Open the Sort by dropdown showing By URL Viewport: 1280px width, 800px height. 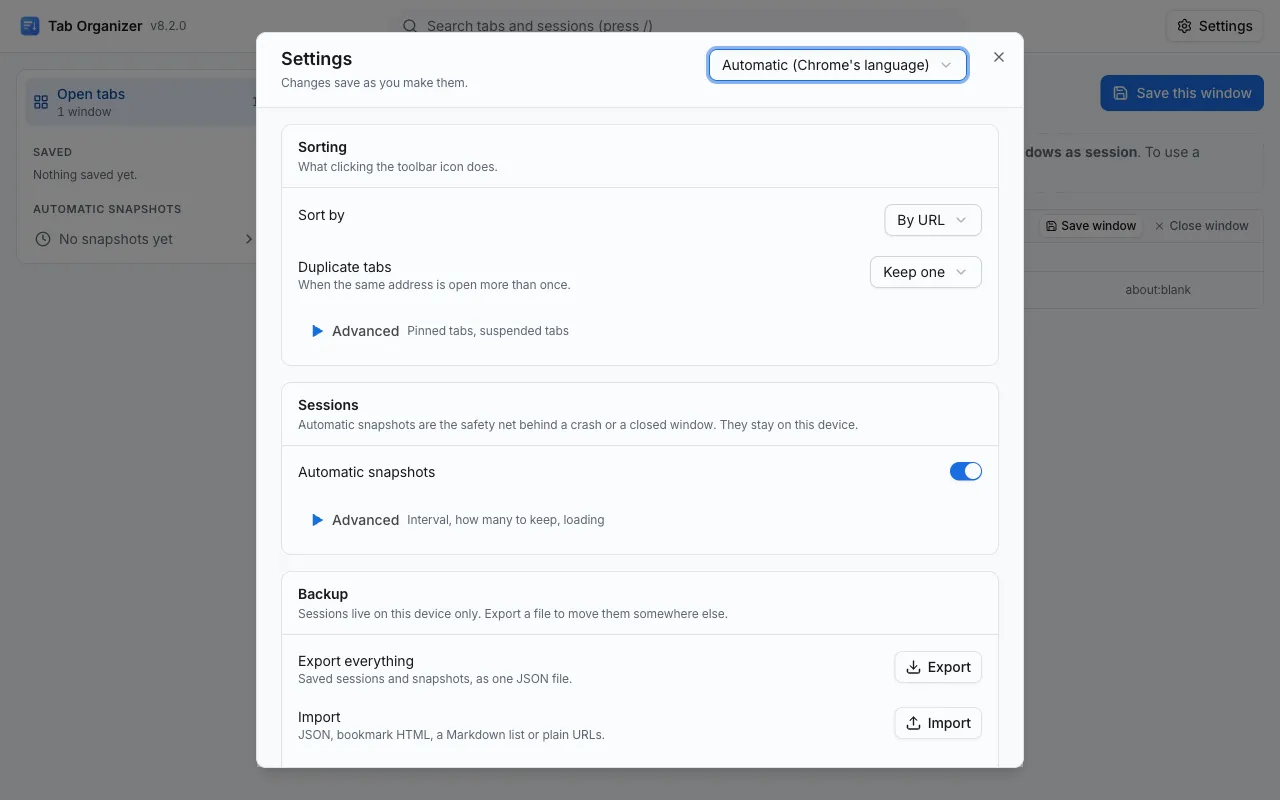[x=933, y=220]
